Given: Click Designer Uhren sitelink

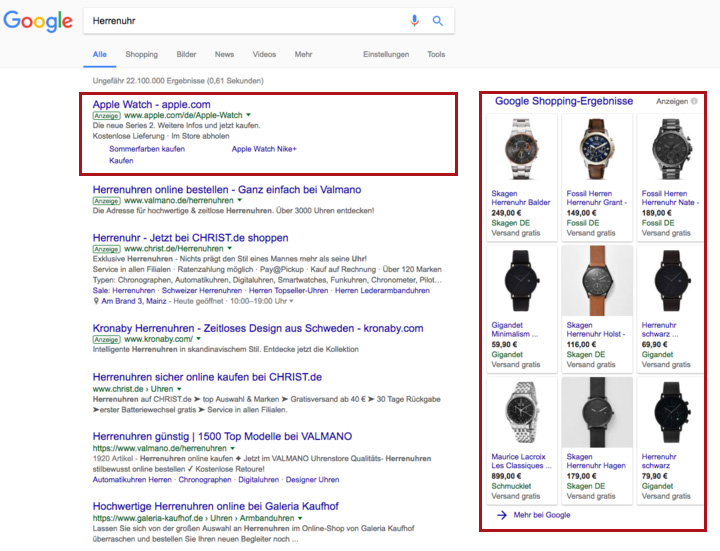Looking at the screenshot, I should coord(312,480).
